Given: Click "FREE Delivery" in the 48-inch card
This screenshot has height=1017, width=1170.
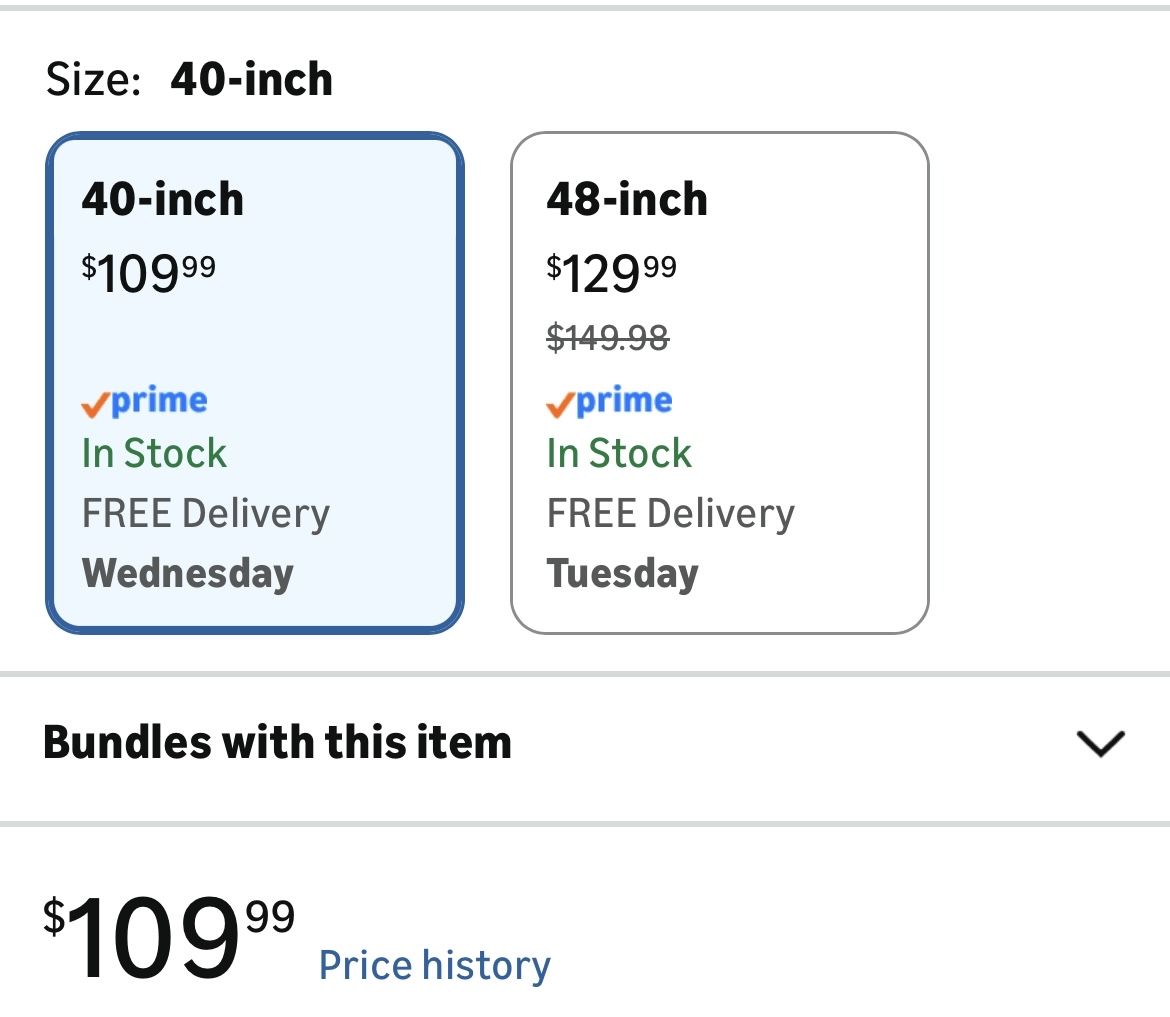Looking at the screenshot, I should coord(671,514).
